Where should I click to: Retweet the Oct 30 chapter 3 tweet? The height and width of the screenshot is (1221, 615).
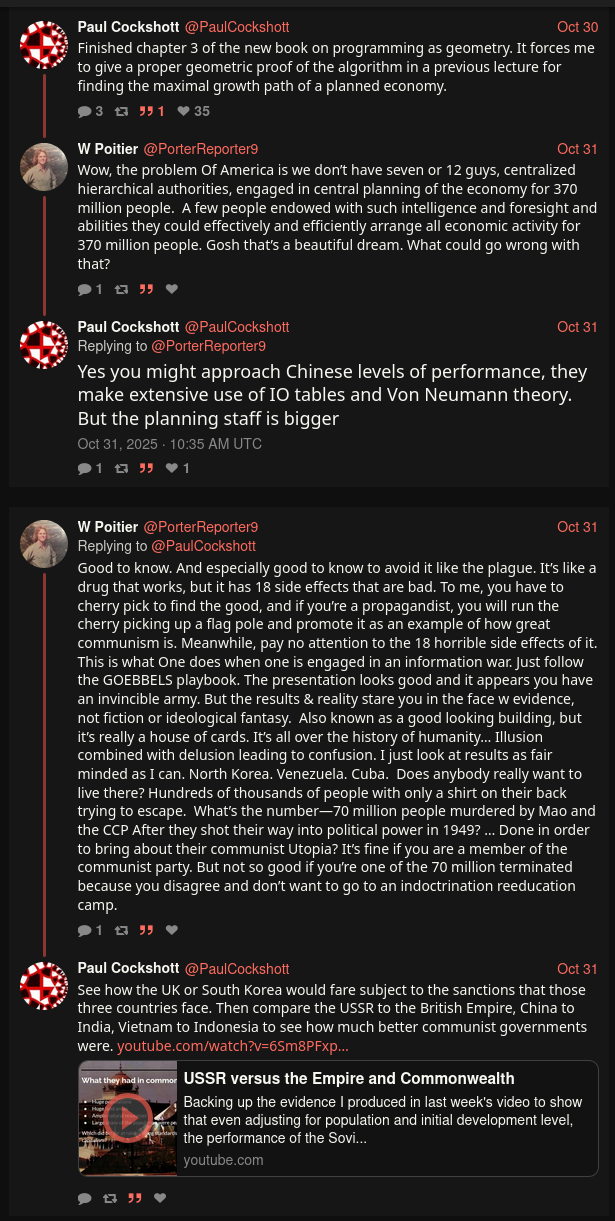pyautogui.click(x=122, y=112)
